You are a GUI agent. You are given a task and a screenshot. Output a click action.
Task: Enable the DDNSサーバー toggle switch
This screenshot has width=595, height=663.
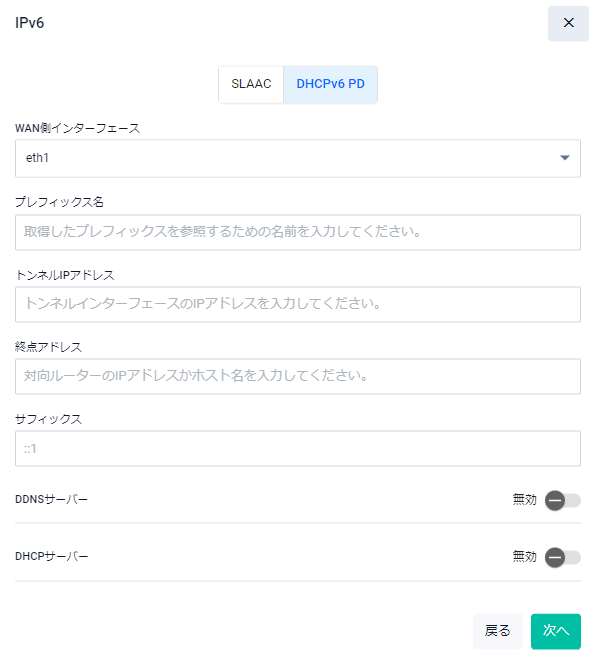tap(562, 501)
